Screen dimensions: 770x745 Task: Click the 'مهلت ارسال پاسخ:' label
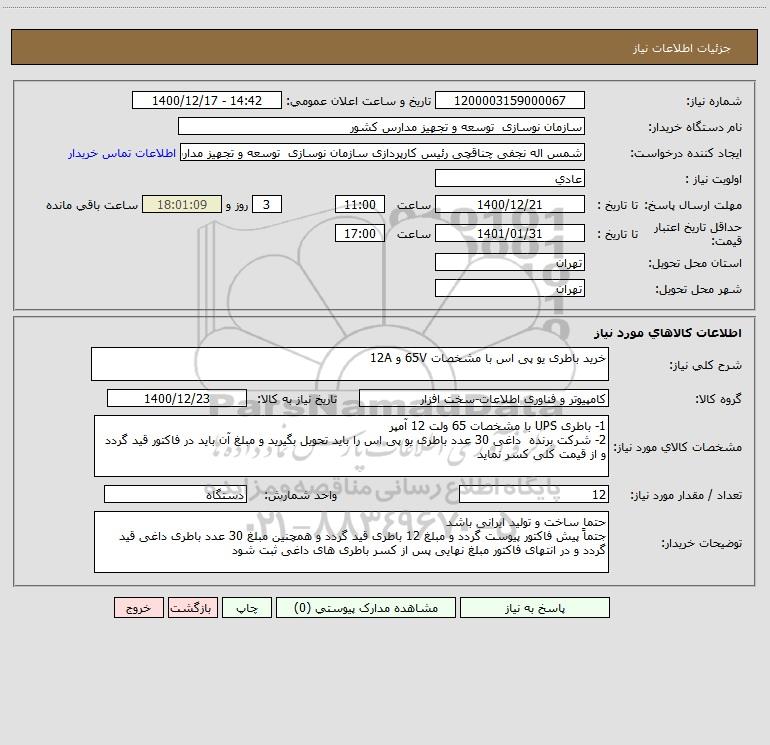click(x=693, y=205)
